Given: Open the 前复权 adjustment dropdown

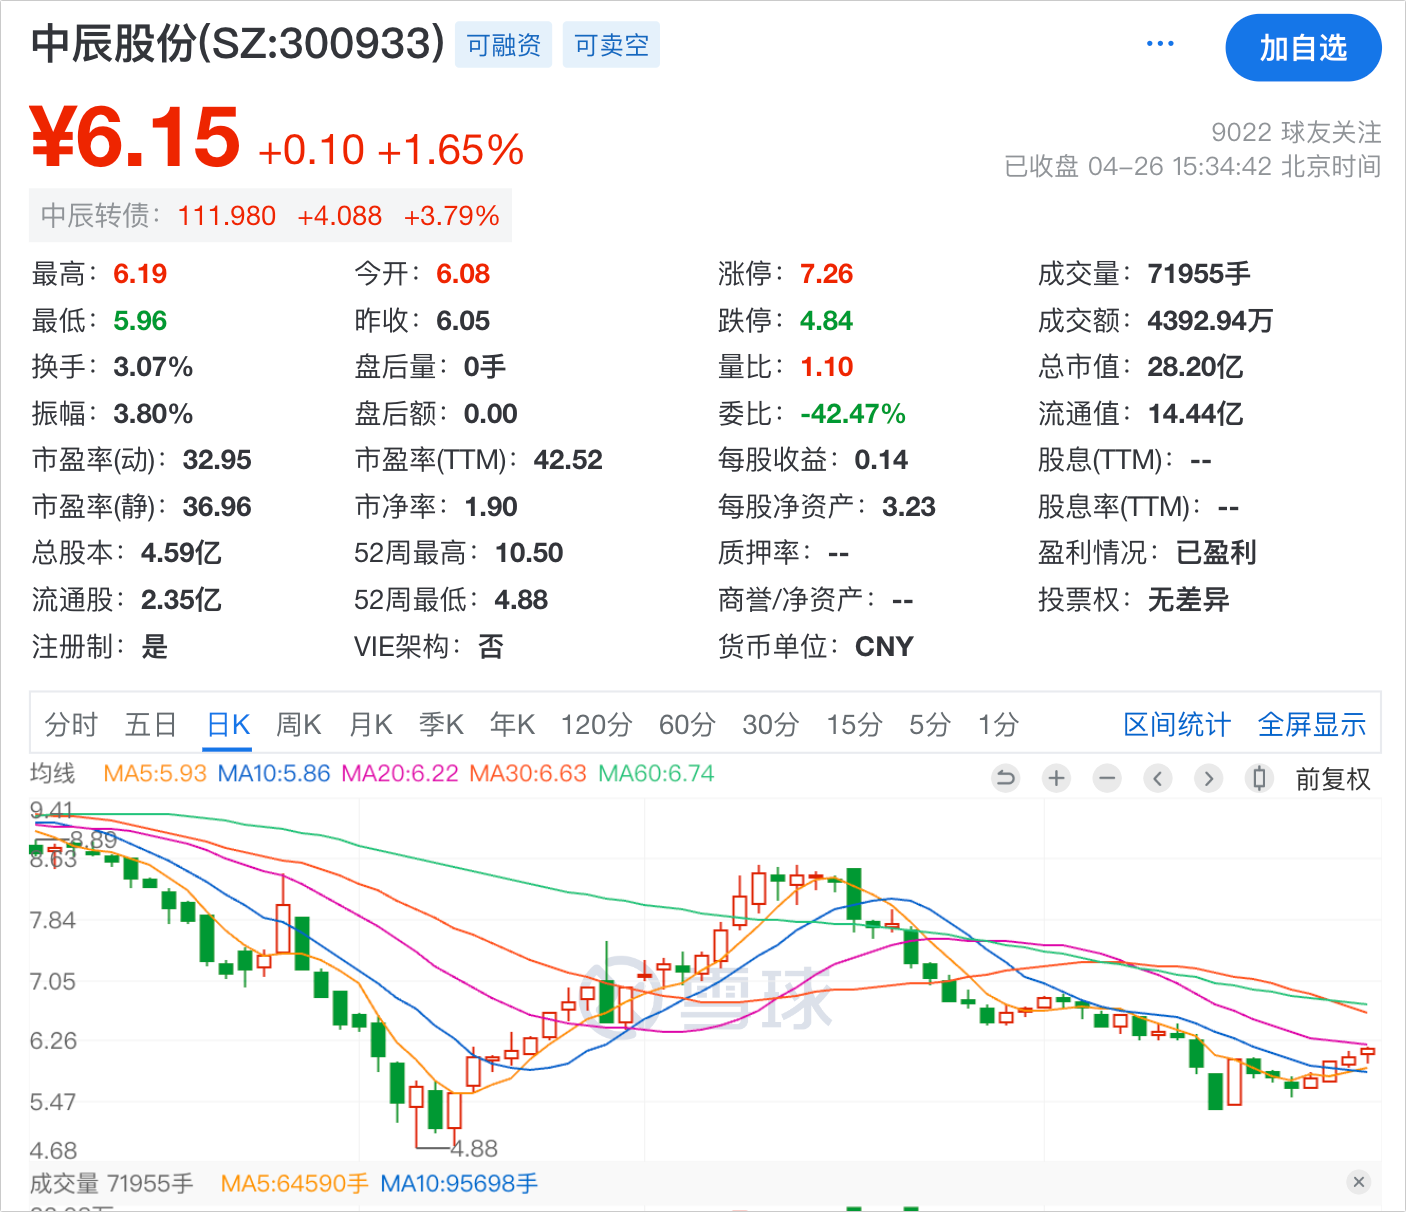Looking at the screenshot, I should pyautogui.click(x=1332, y=779).
